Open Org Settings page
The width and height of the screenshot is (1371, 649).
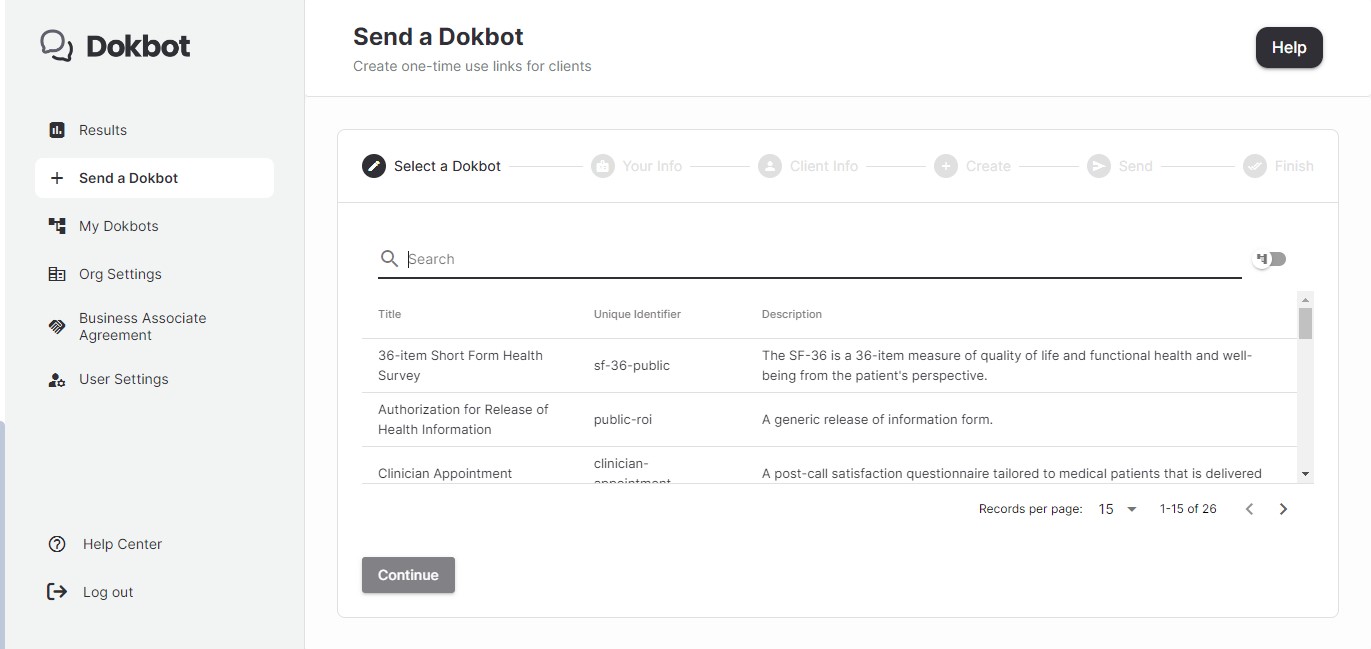click(154, 274)
